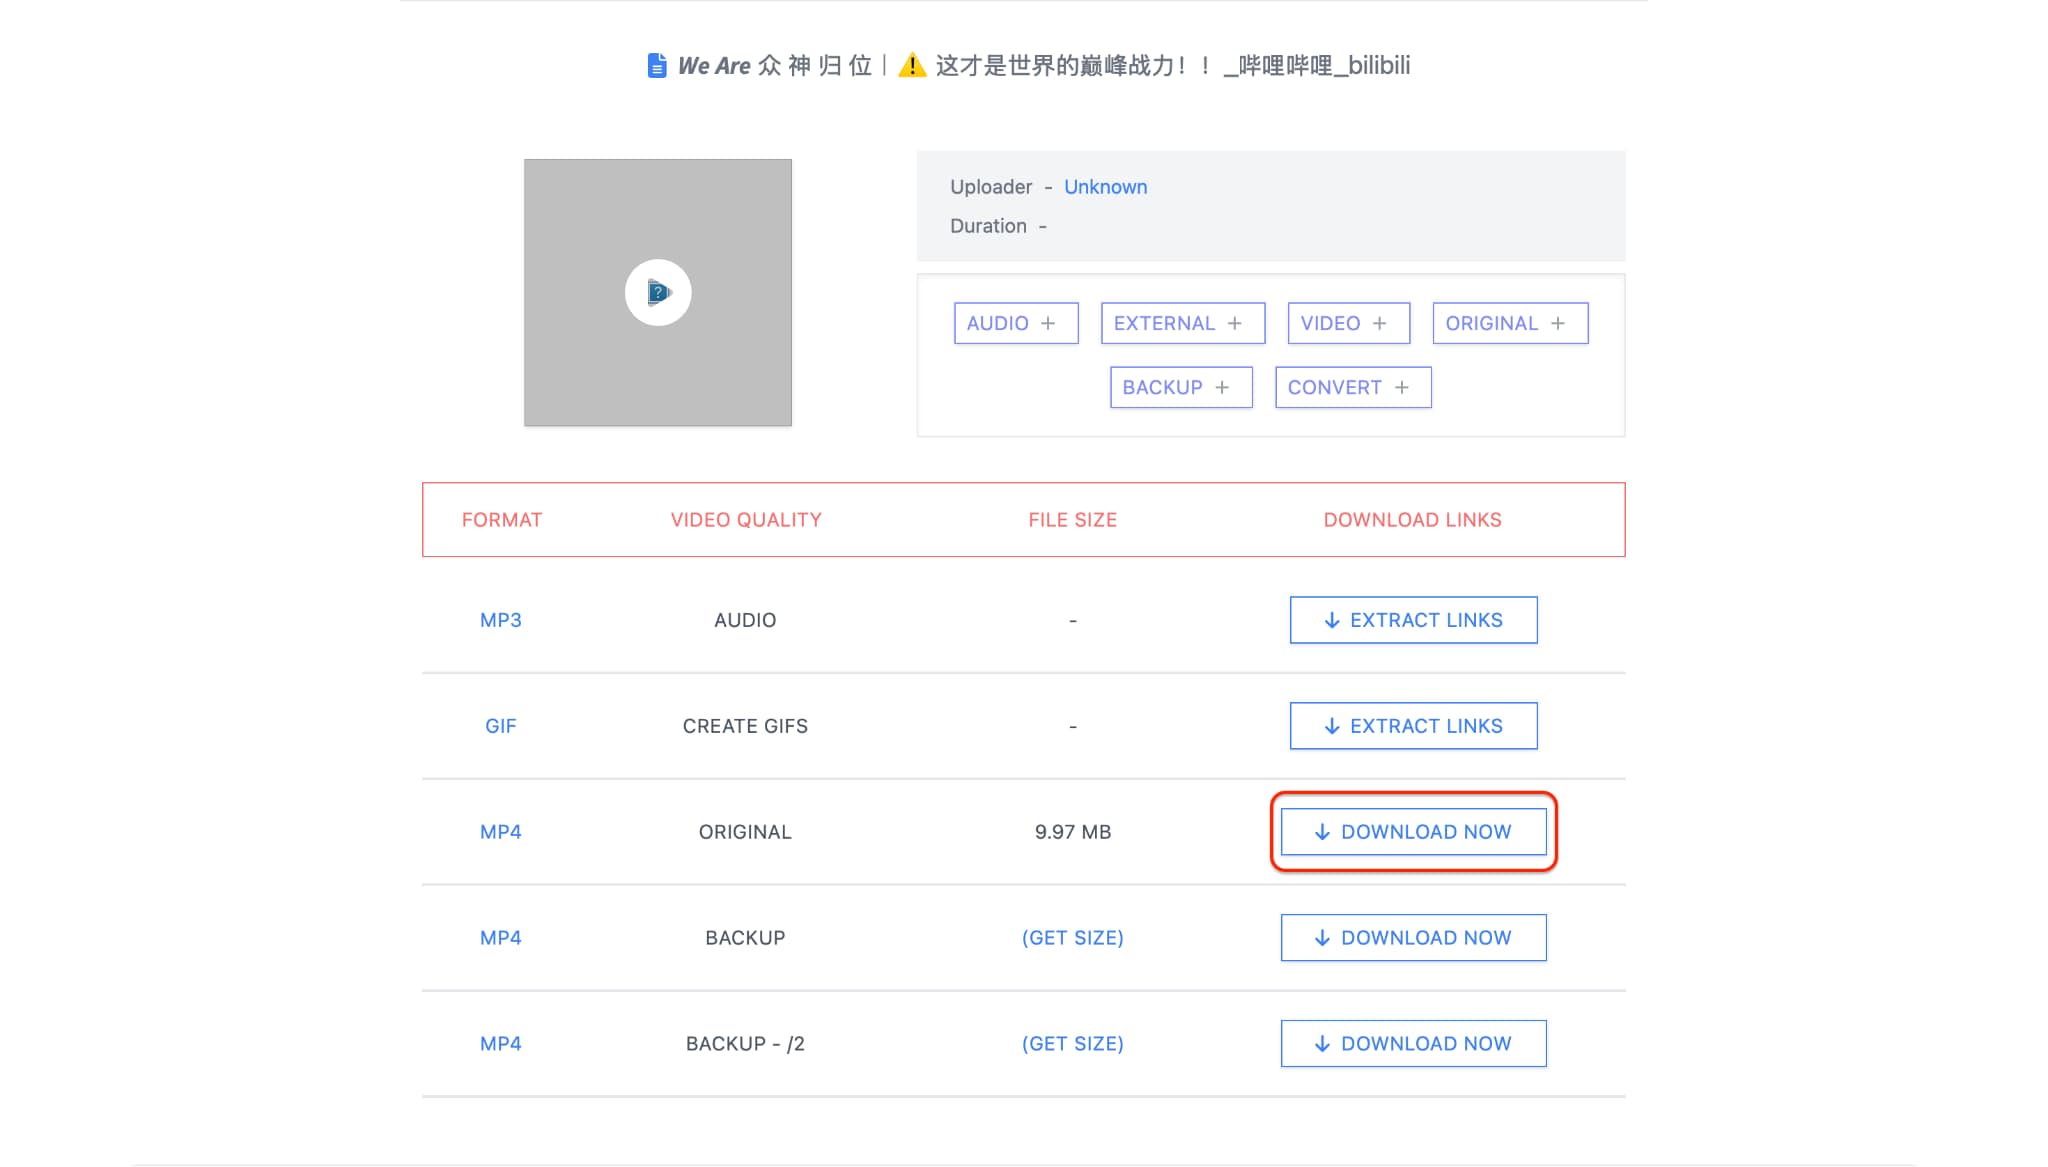
Task: Expand the ORIGINAL options section
Action: [1510, 323]
